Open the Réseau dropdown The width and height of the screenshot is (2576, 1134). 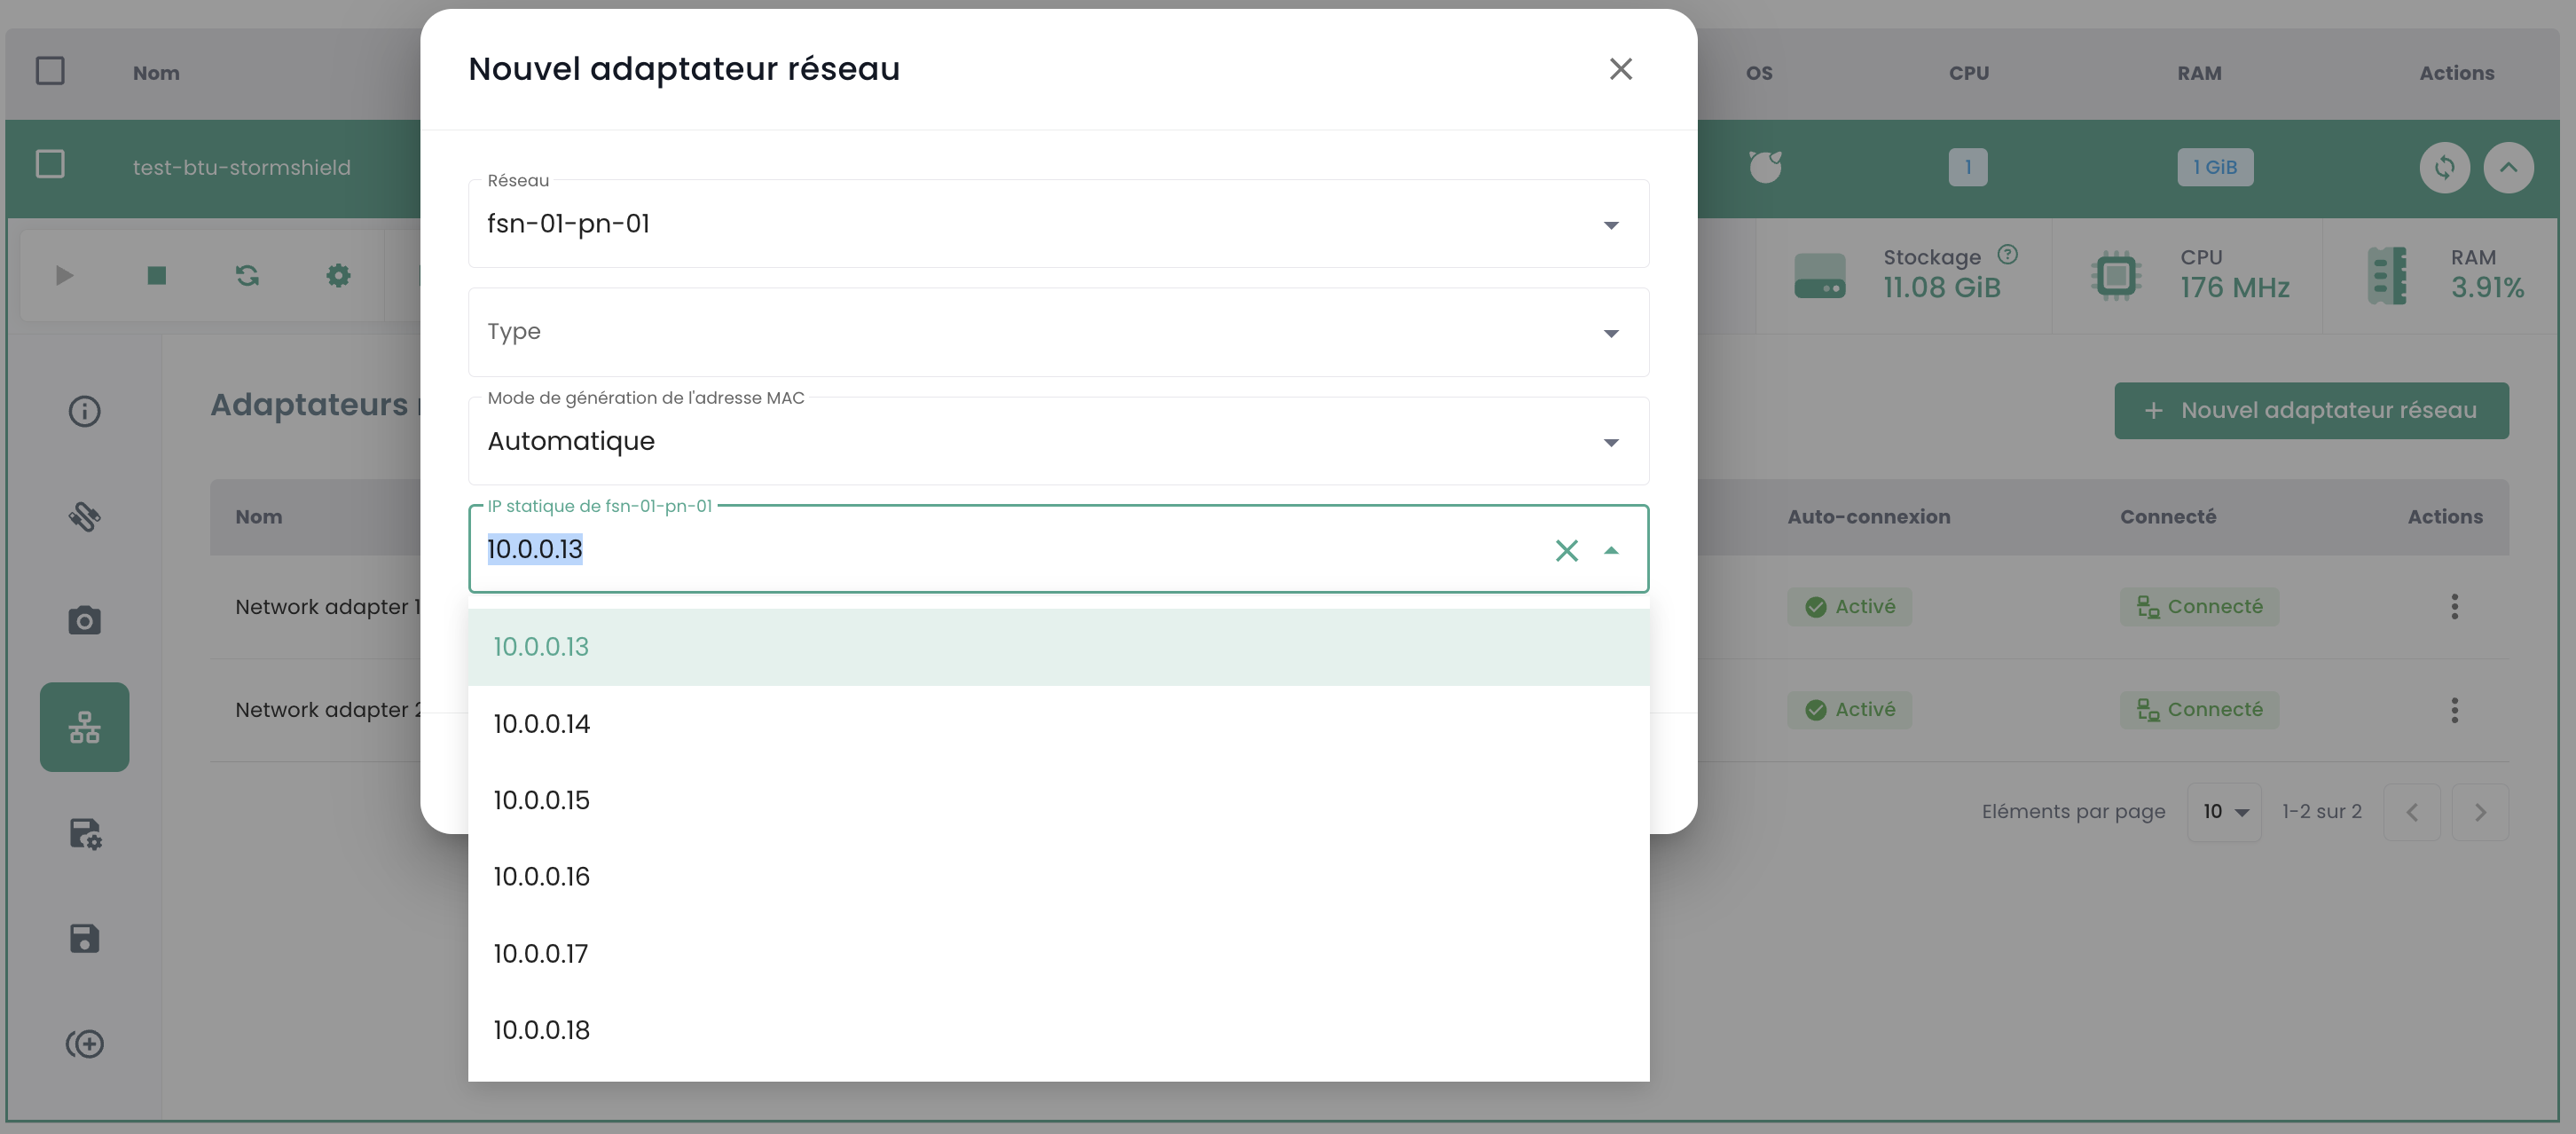(x=1057, y=224)
